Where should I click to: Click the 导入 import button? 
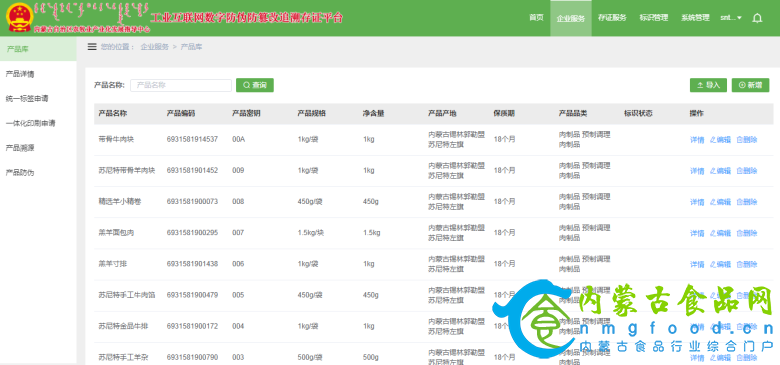point(708,85)
